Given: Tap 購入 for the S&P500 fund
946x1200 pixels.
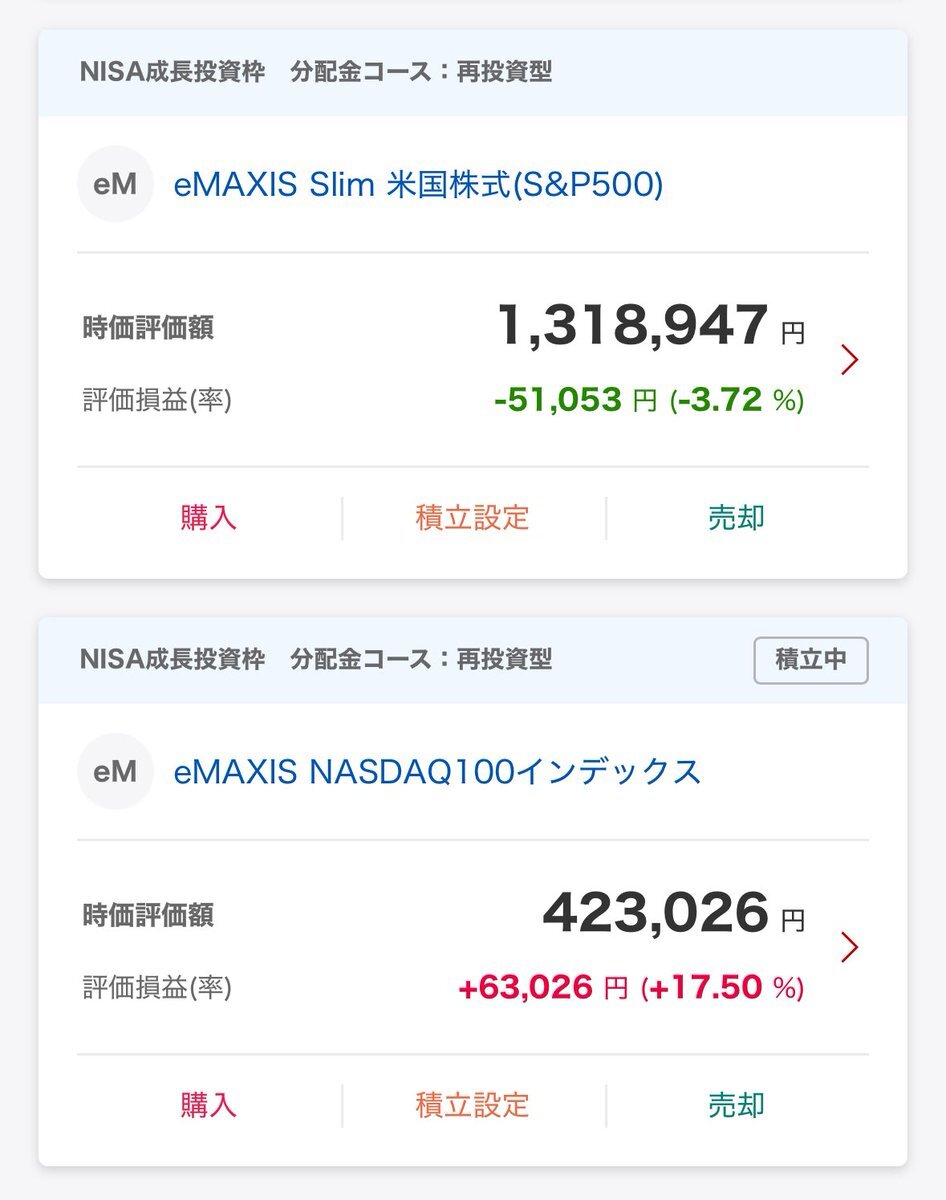Looking at the screenshot, I should coord(209,518).
